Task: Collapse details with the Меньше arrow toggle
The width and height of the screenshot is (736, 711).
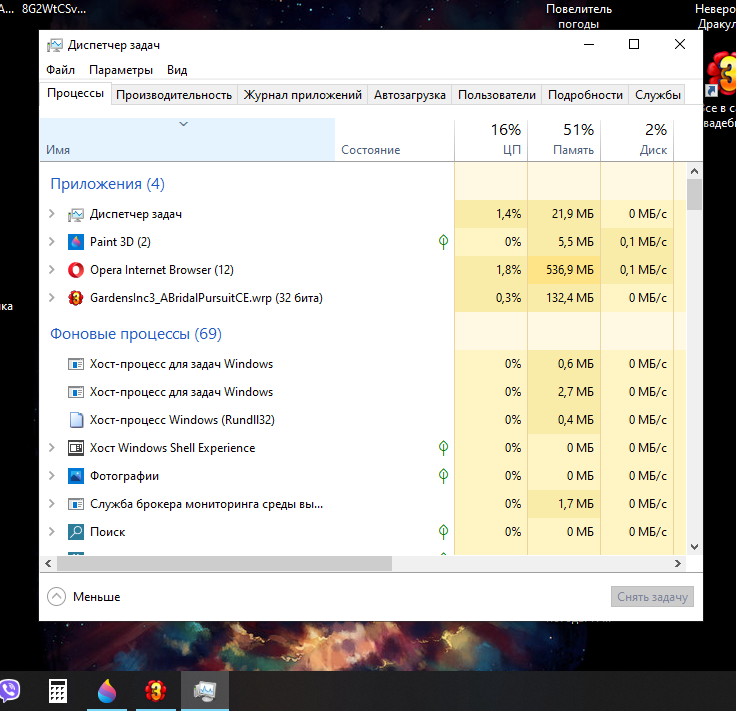Action: [x=57, y=596]
